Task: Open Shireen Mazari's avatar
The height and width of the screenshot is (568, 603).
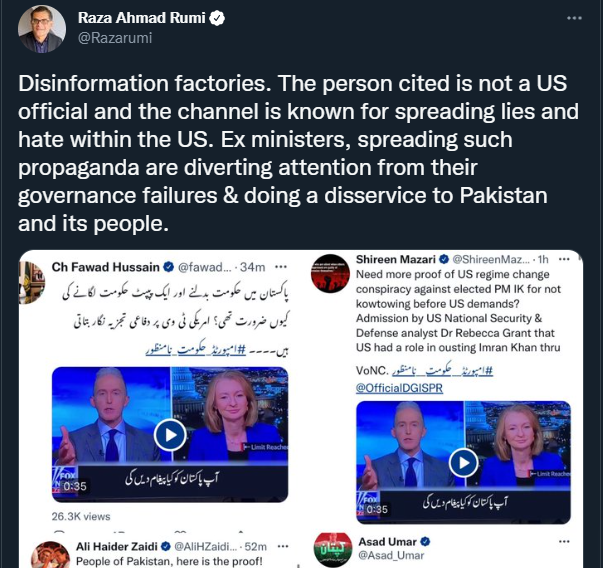Action: tap(330, 273)
